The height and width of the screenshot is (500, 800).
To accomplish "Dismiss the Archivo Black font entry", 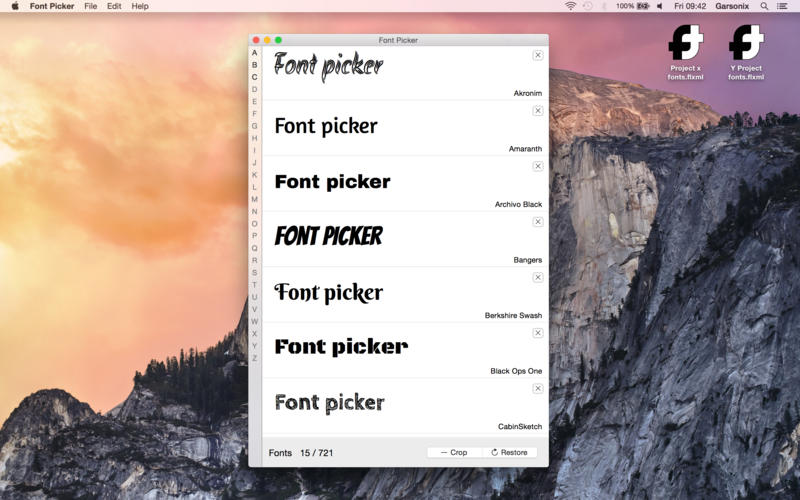I will pos(538,166).
